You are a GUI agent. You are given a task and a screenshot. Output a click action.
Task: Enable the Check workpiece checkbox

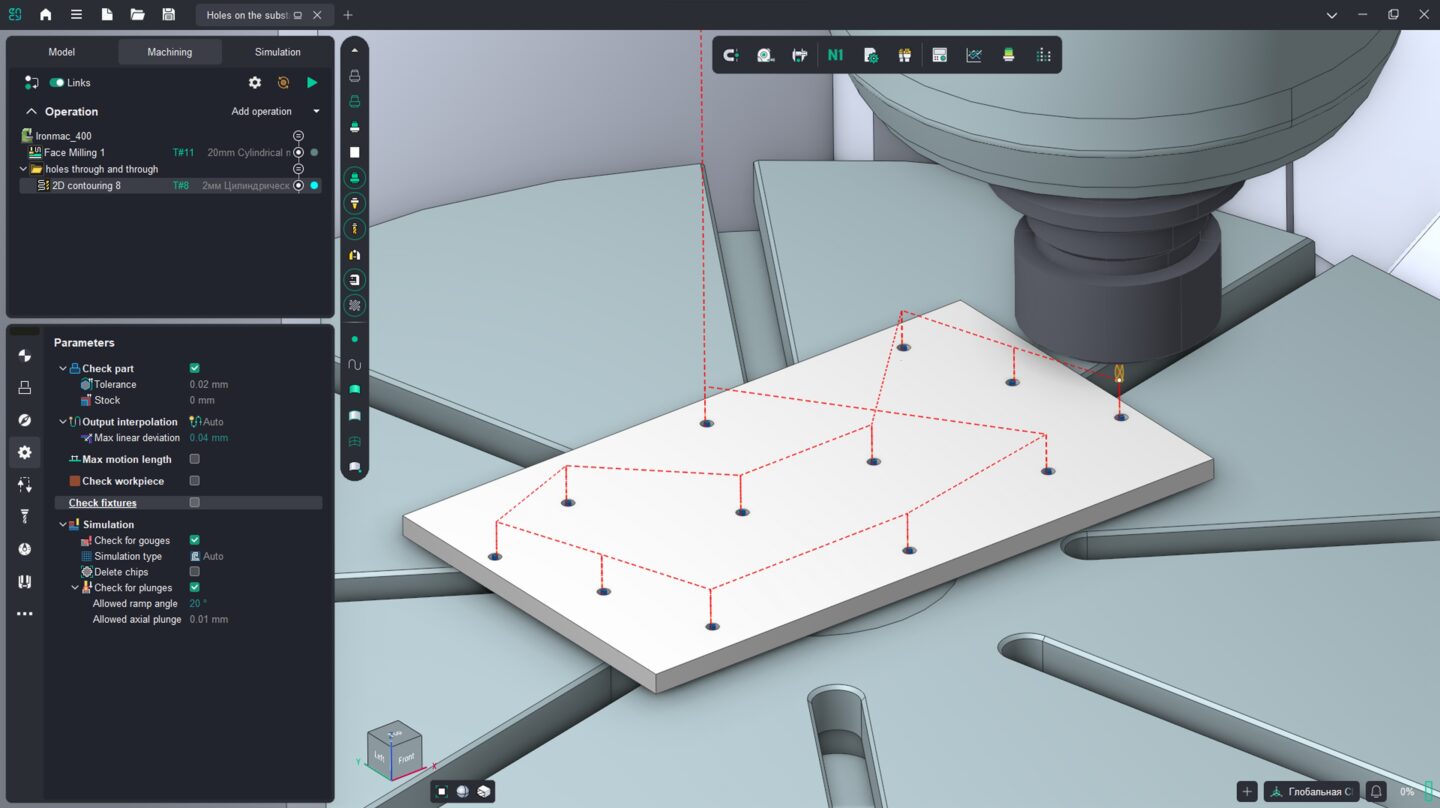(194, 481)
